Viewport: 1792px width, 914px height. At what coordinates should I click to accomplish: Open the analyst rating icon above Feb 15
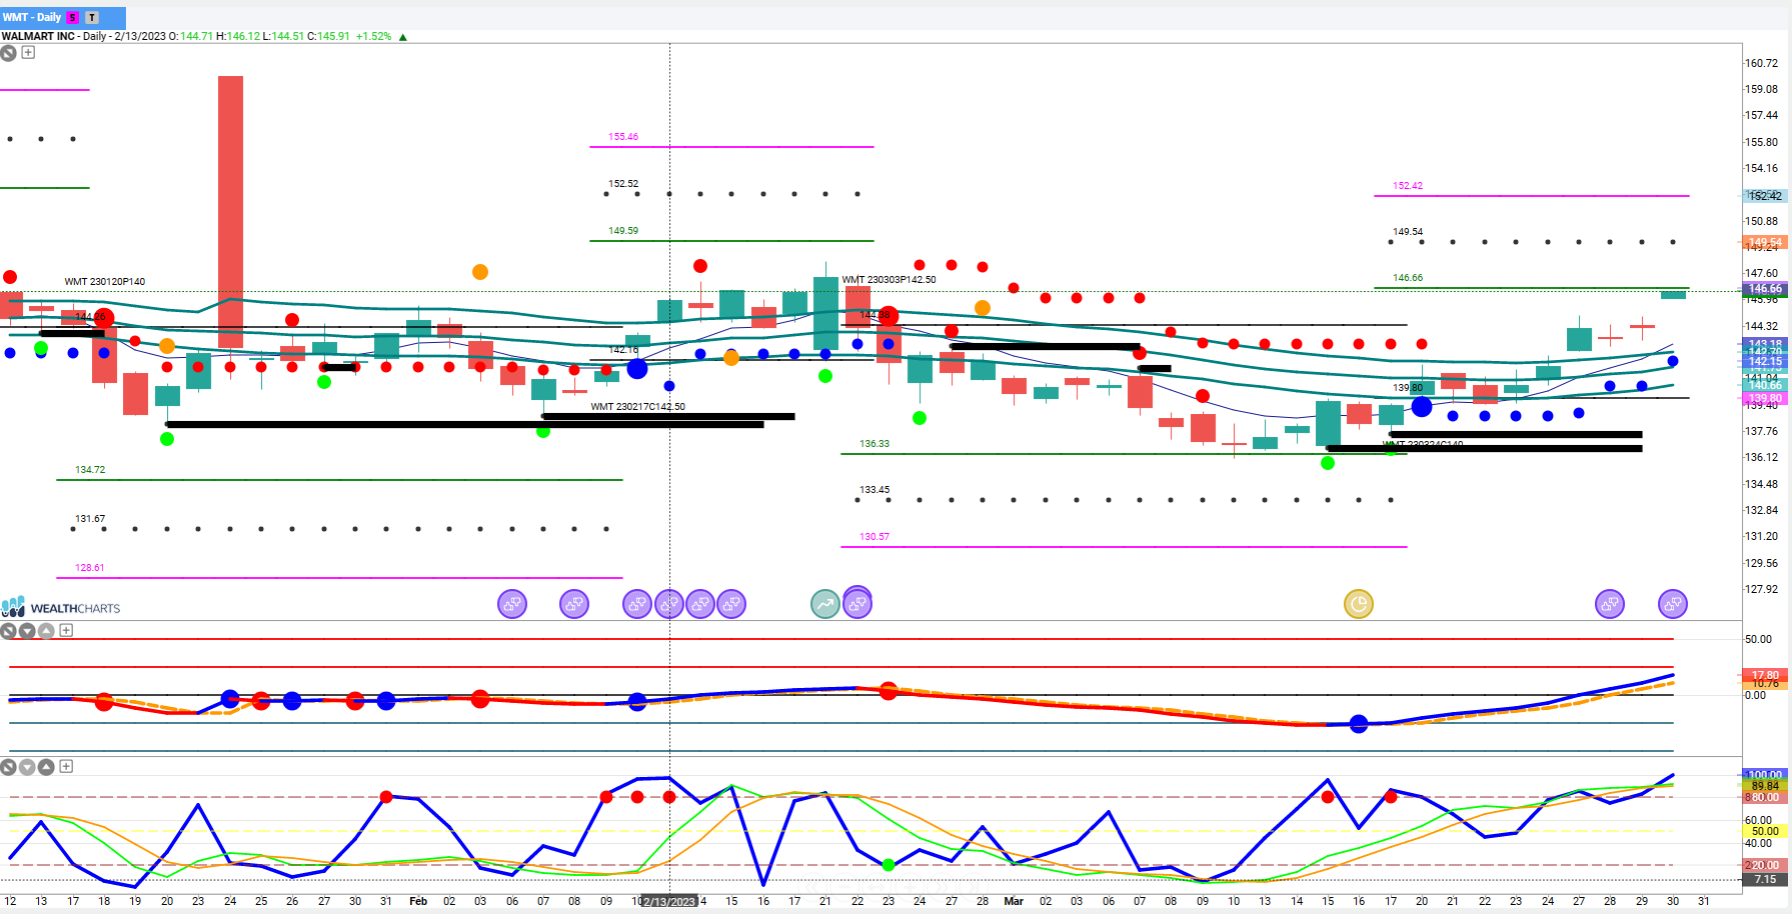[x=732, y=604]
